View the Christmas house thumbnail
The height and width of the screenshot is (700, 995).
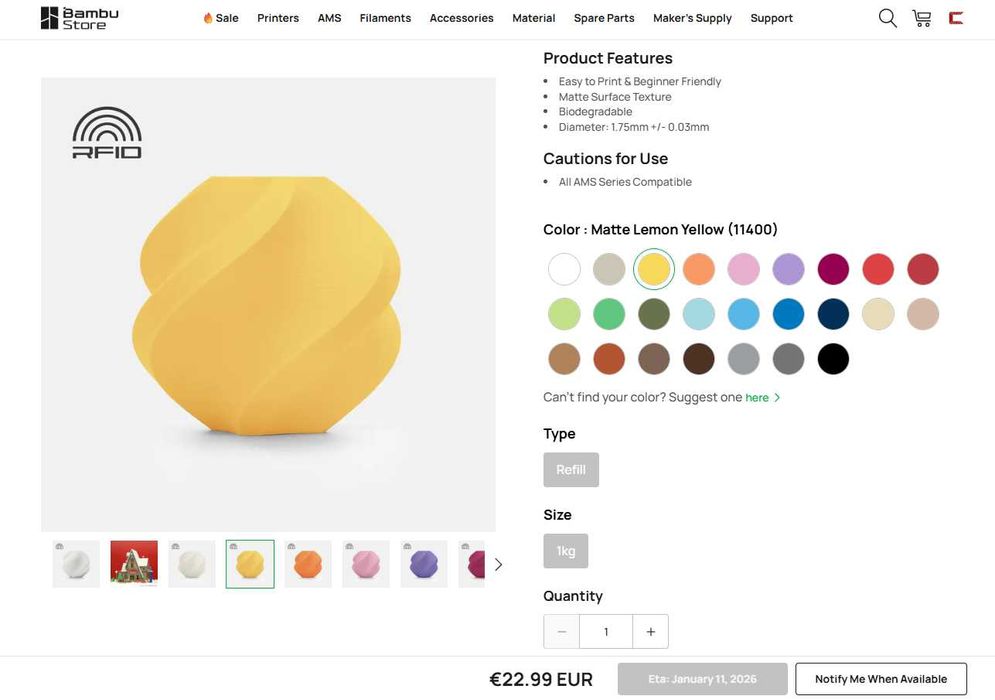pos(134,564)
